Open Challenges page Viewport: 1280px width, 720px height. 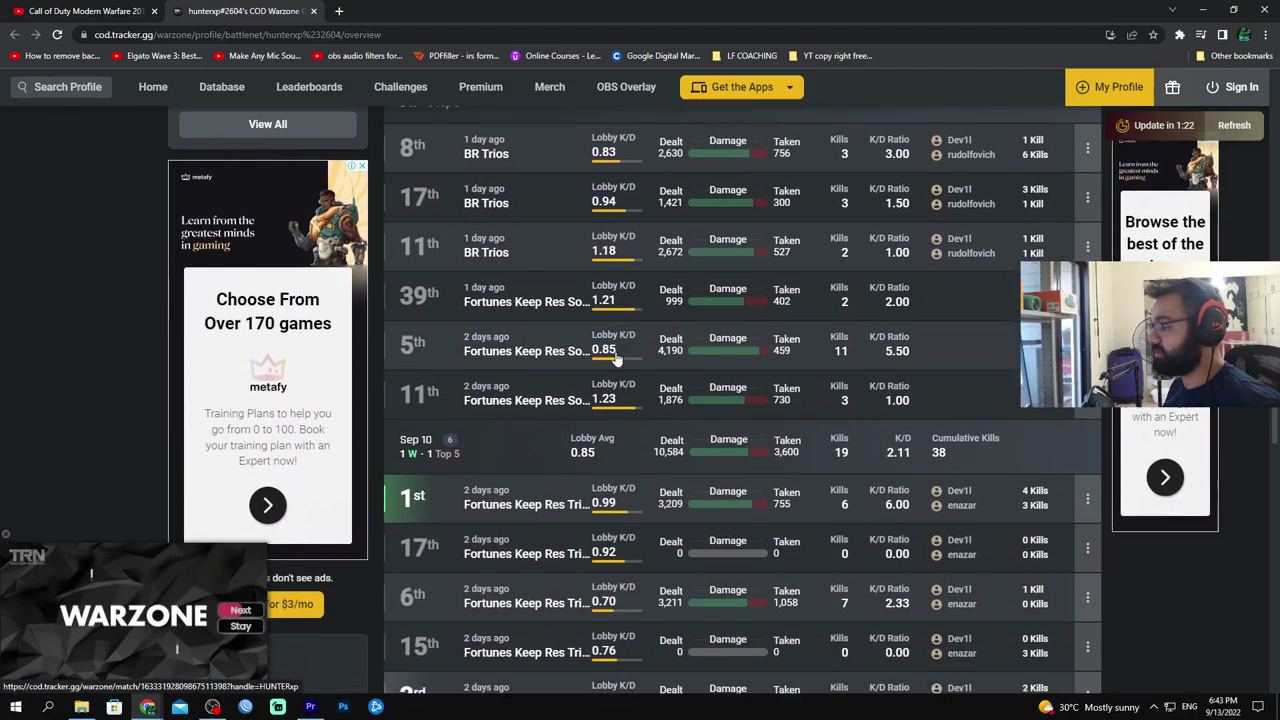click(401, 87)
